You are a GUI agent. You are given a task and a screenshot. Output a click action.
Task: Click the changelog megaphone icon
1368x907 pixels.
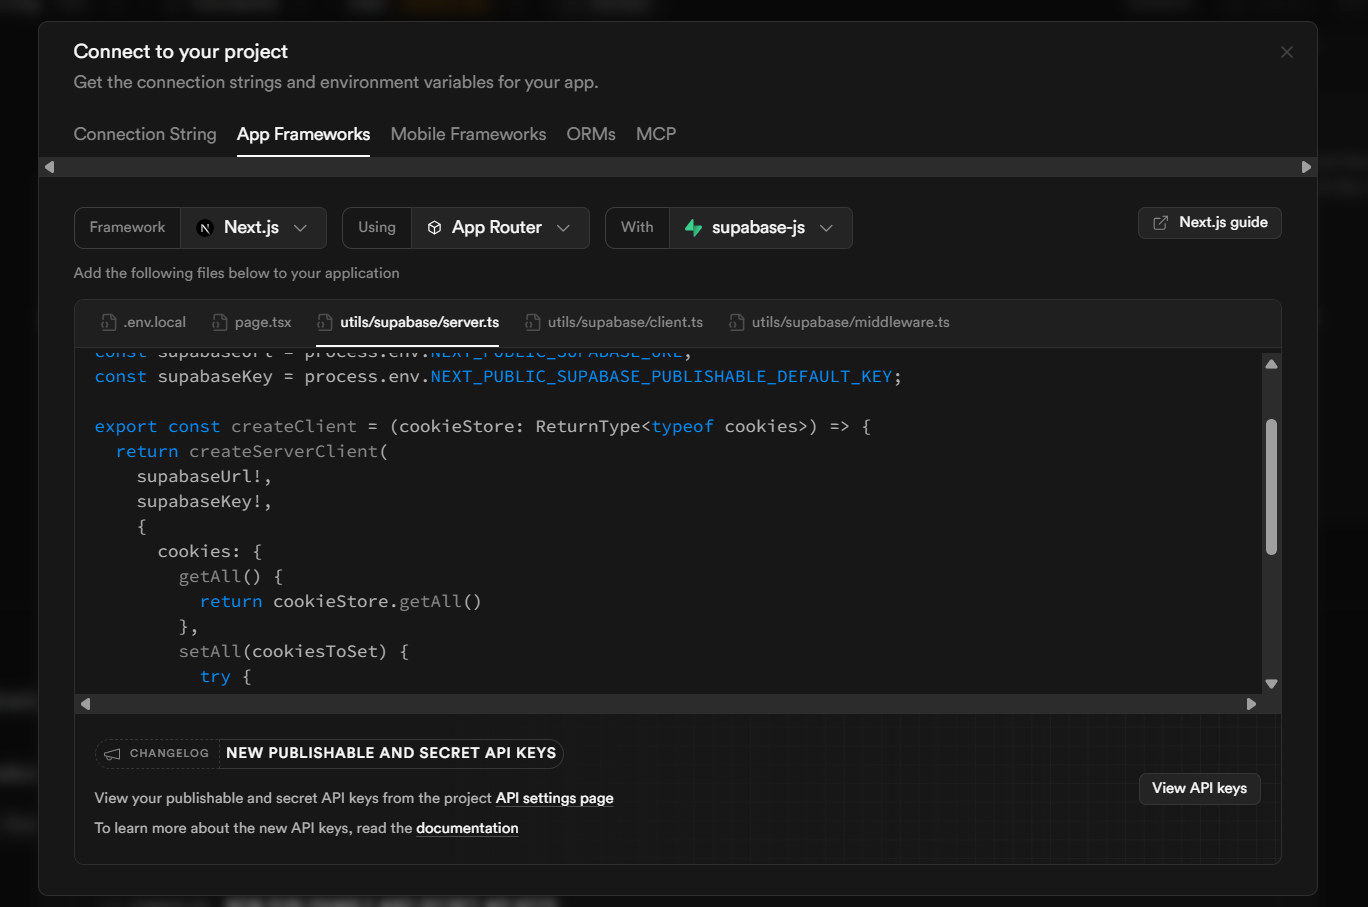point(112,754)
